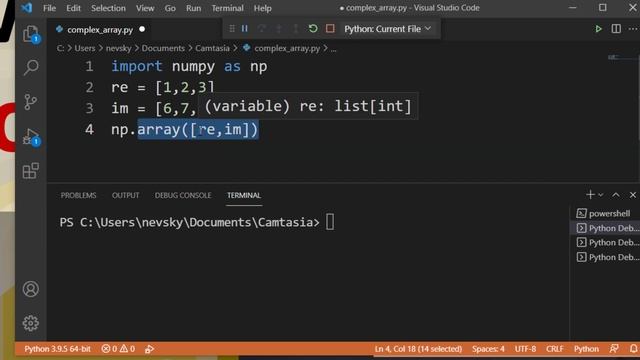The height and width of the screenshot is (360, 640).
Task: Open the Selection menu
Action: click(x=108, y=8)
